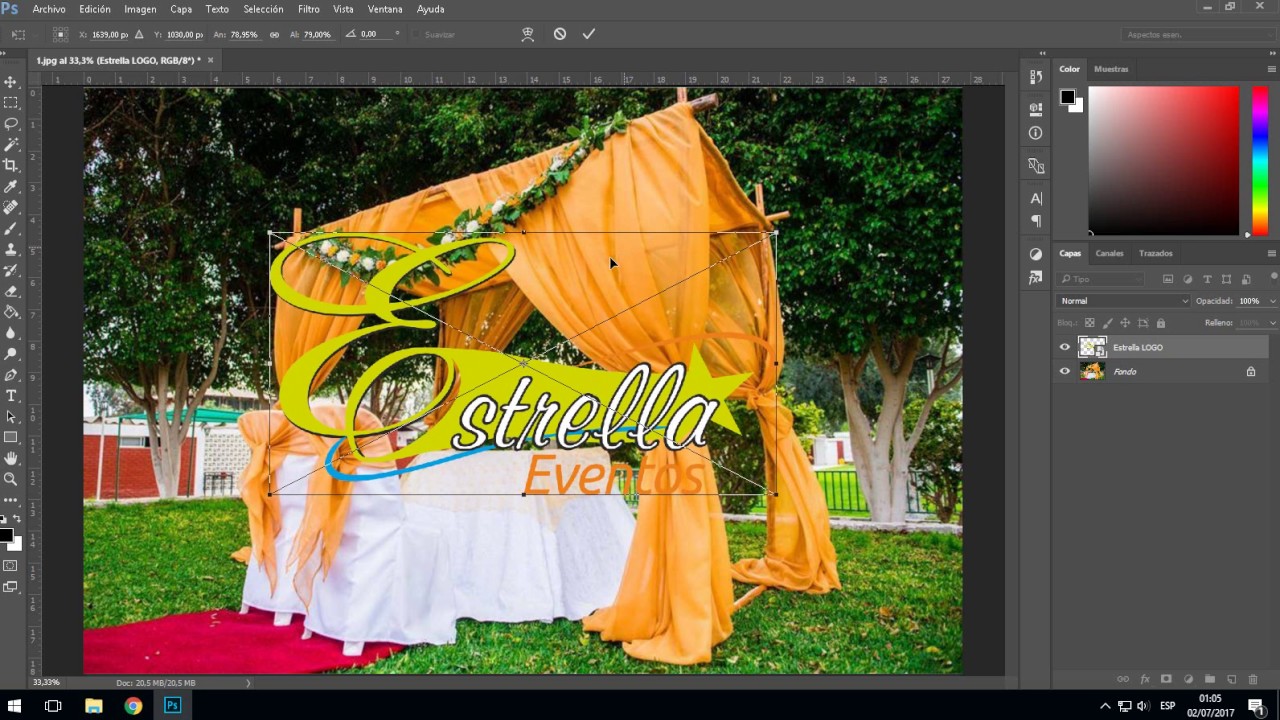This screenshot has height=720, width=1280.
Task: Open the Info panel icon in side dock
Action: 1036,132
